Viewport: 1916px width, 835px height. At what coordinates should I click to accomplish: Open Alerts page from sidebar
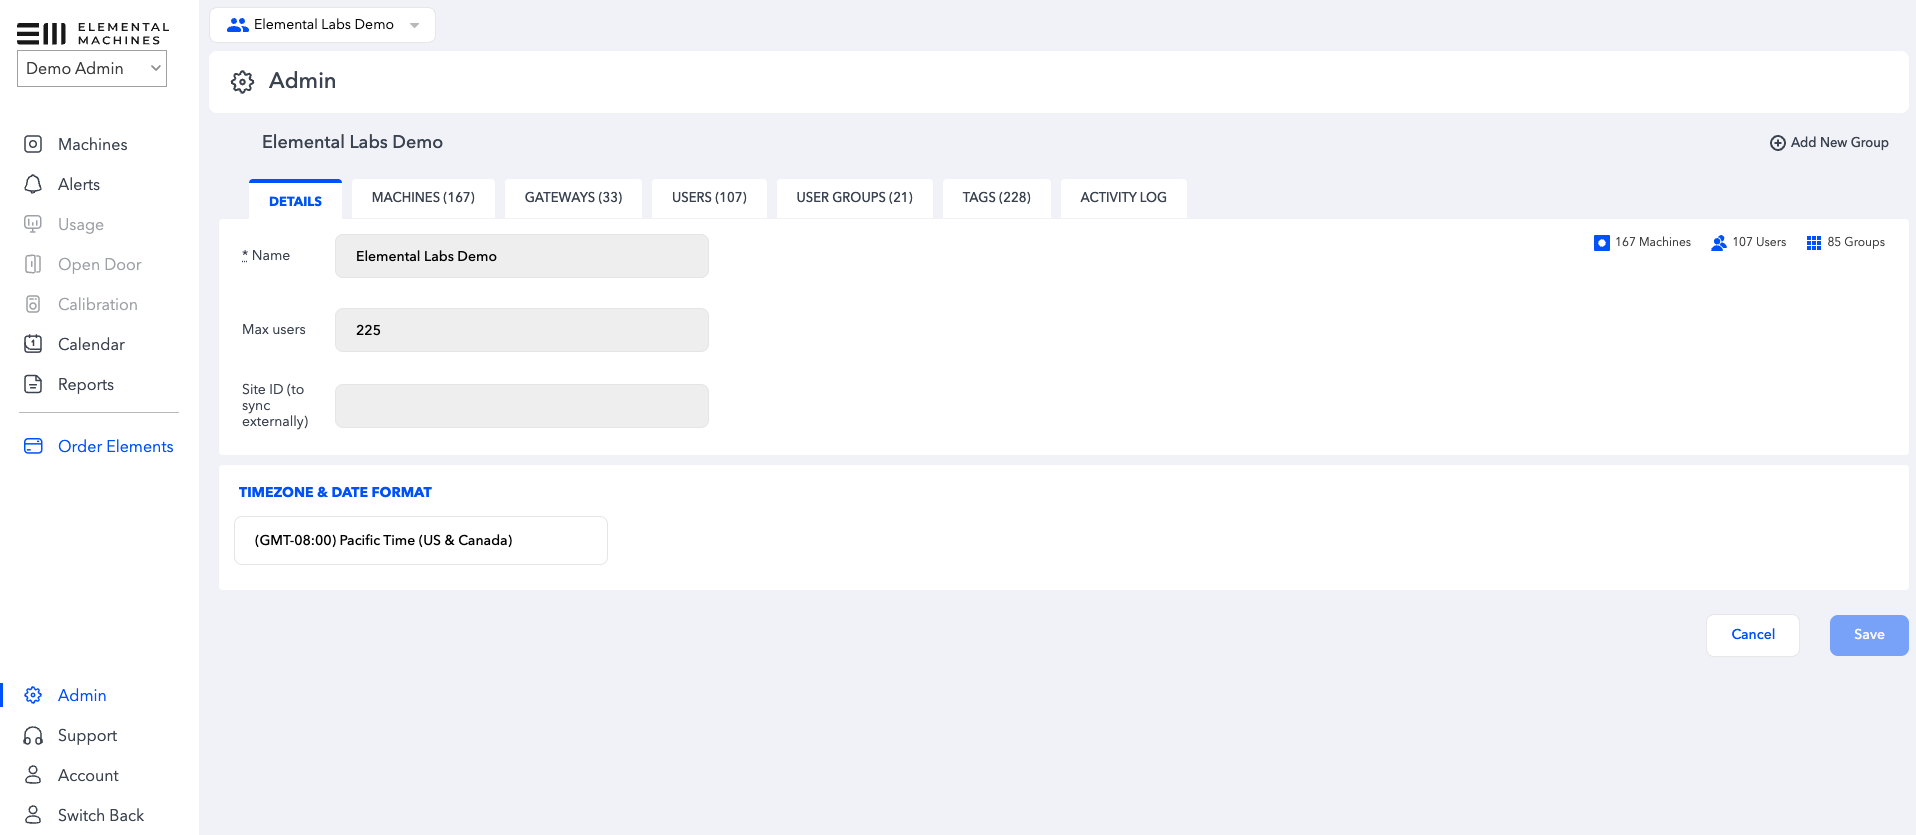pos(79,184)
